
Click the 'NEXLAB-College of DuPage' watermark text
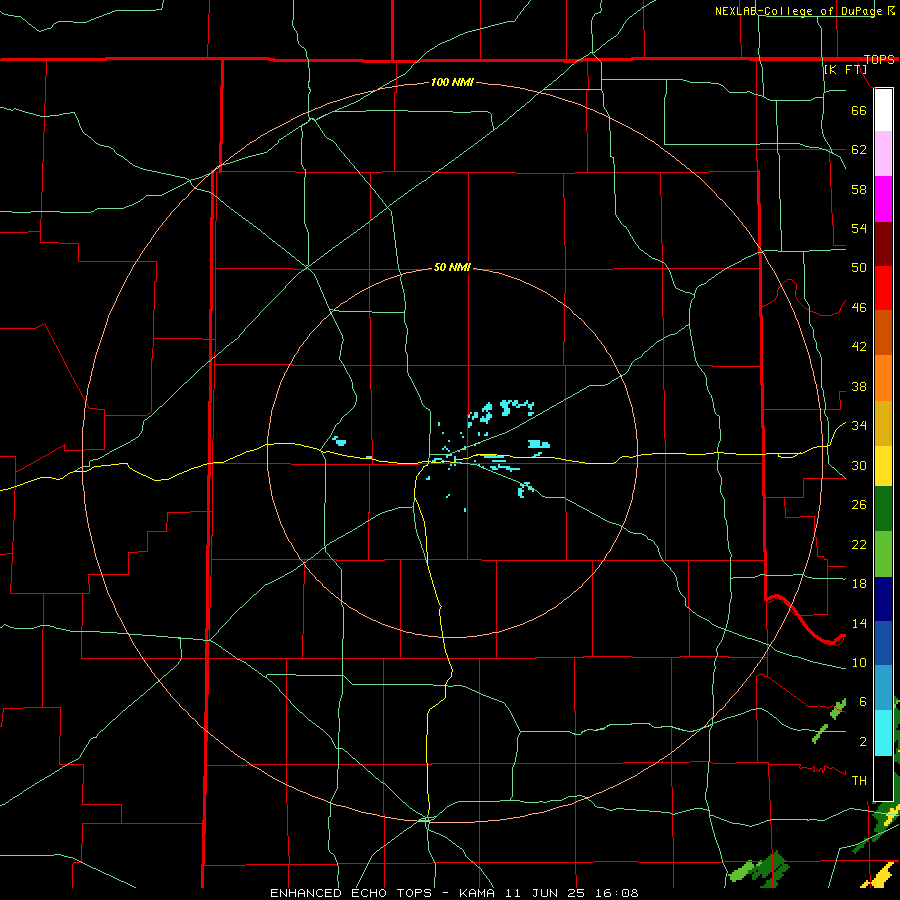798,11
